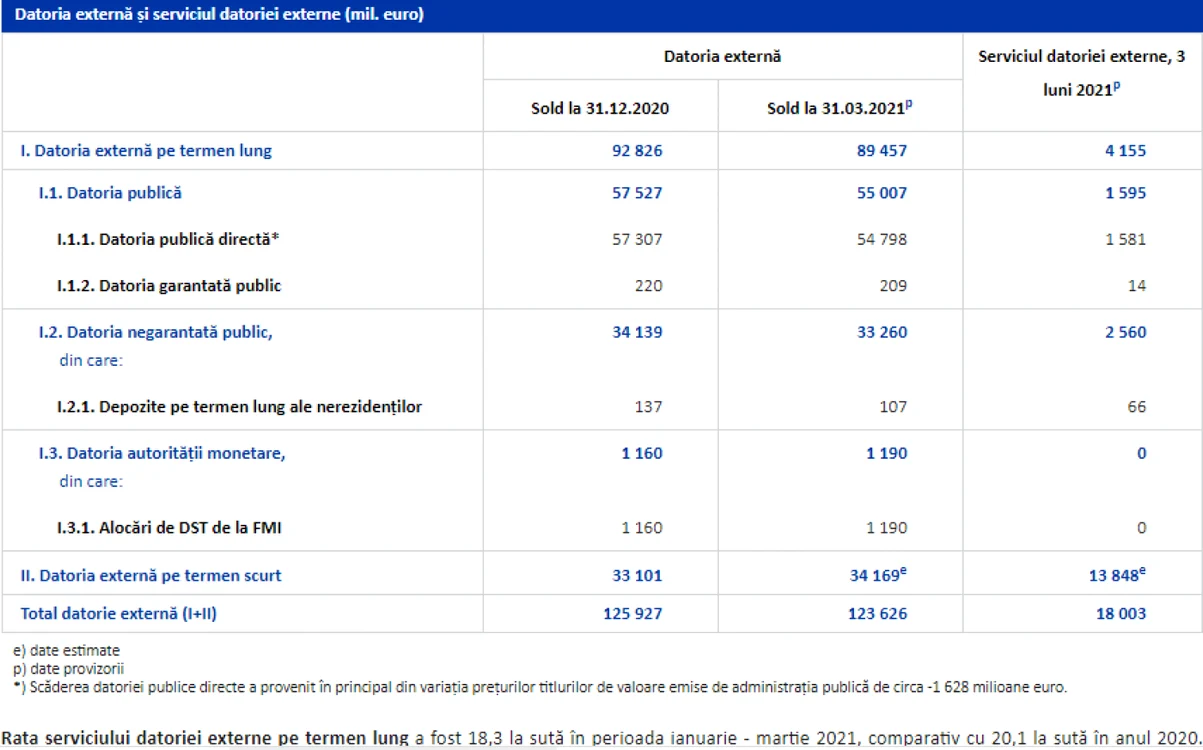Click the value 220

[649, 286]
